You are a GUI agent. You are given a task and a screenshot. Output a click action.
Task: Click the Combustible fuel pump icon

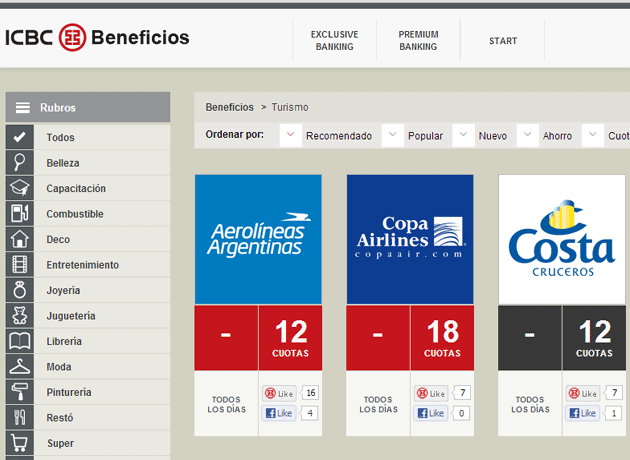19,214
